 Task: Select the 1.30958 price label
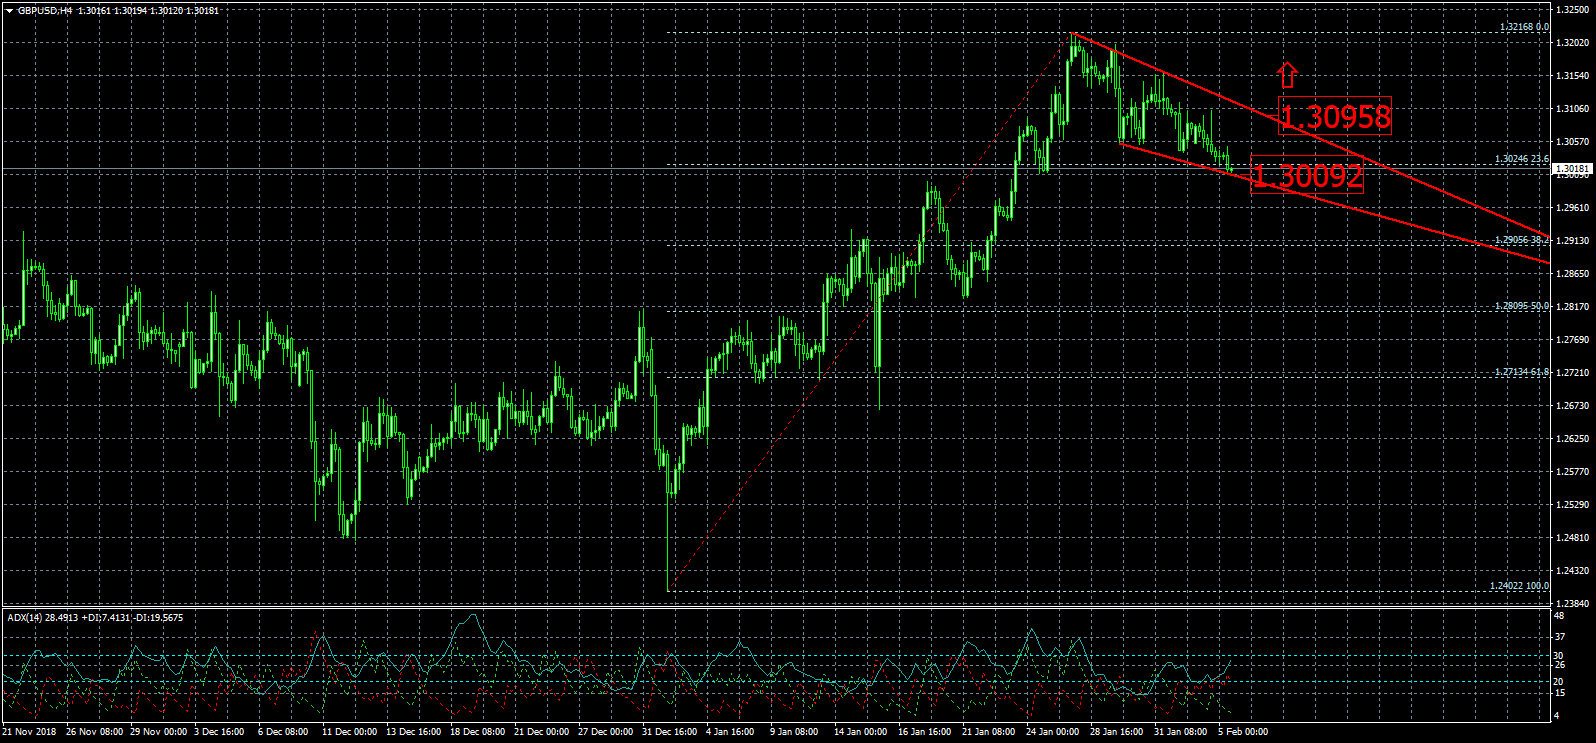tap(1335, 117)
